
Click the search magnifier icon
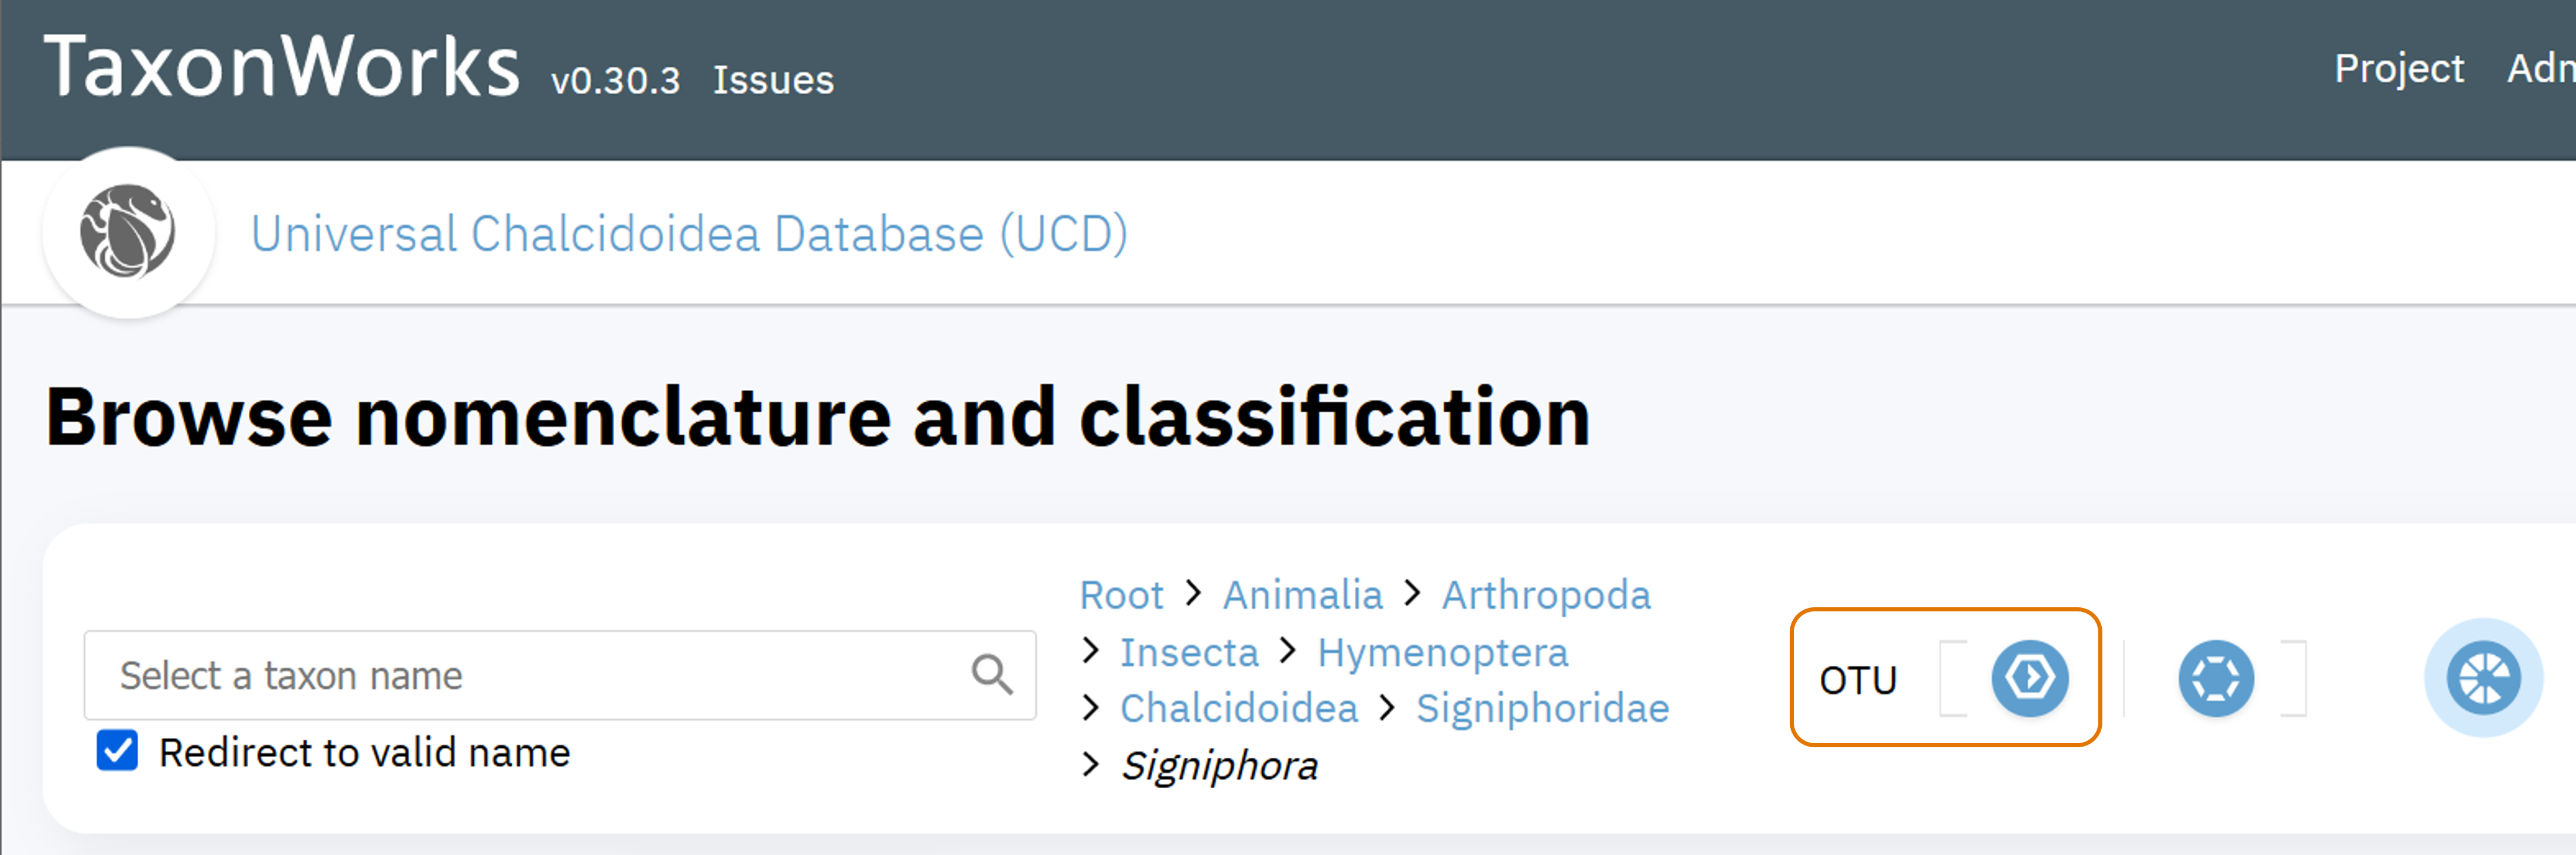click(x=992, y=674)
